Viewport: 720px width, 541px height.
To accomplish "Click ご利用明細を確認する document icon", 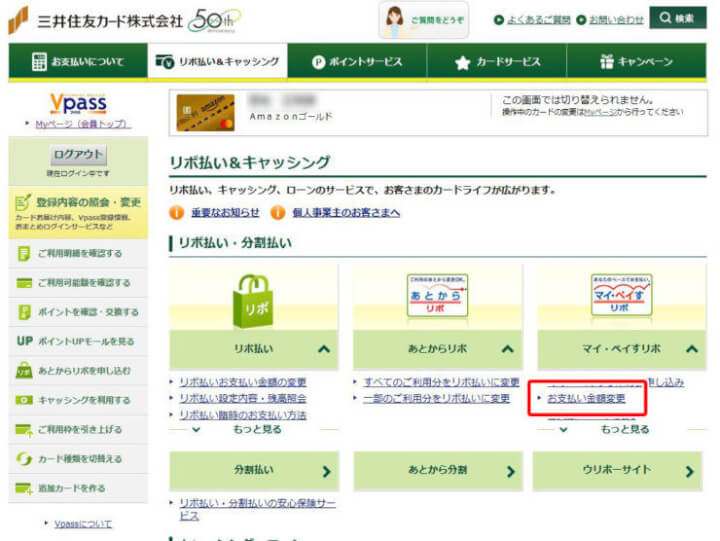I will [x=23, y=254].
